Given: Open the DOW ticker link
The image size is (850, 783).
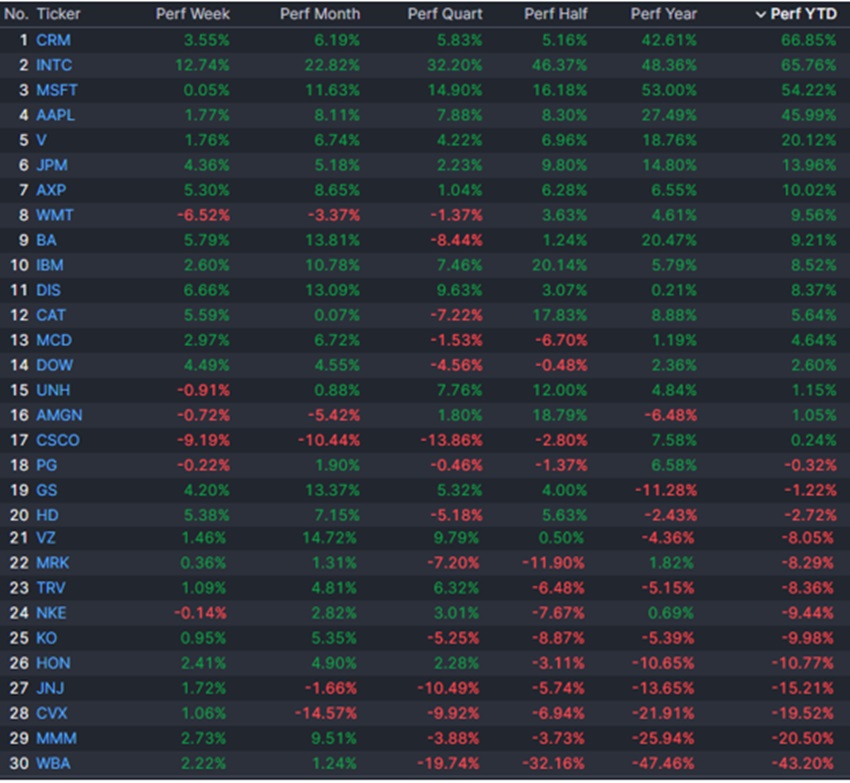Looking at the screenshot, I should pos(54,365).
